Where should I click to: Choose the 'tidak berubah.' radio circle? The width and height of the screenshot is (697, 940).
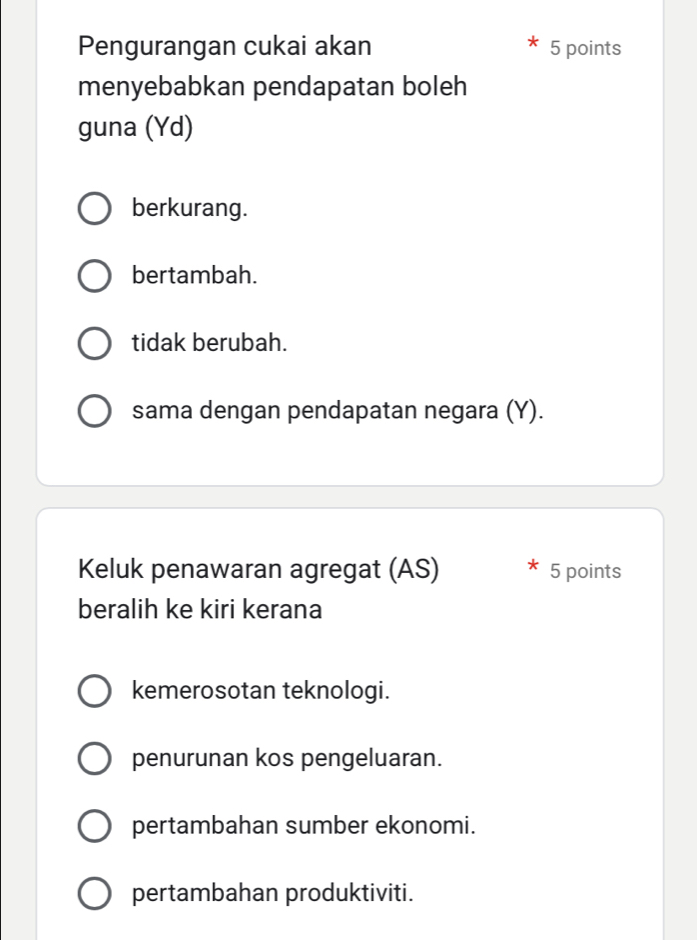(x=95, y=343)
